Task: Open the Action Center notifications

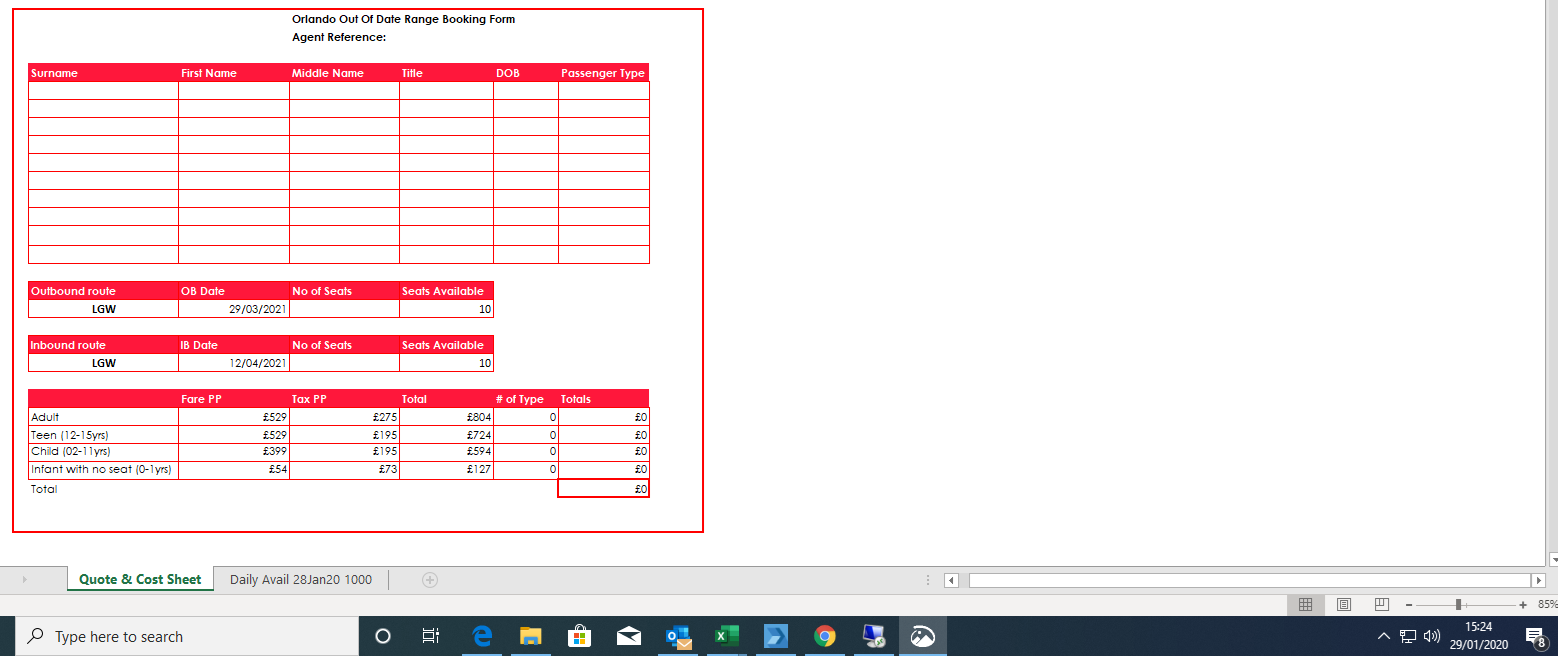Action: pyautogui.click(x=1535, y=636)
